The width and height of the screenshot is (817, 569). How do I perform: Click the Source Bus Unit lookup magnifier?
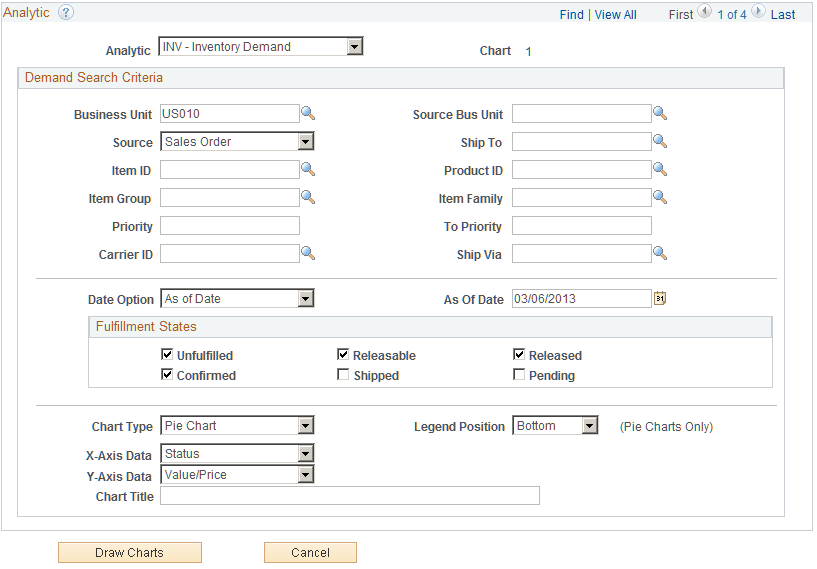coord(660,113)
